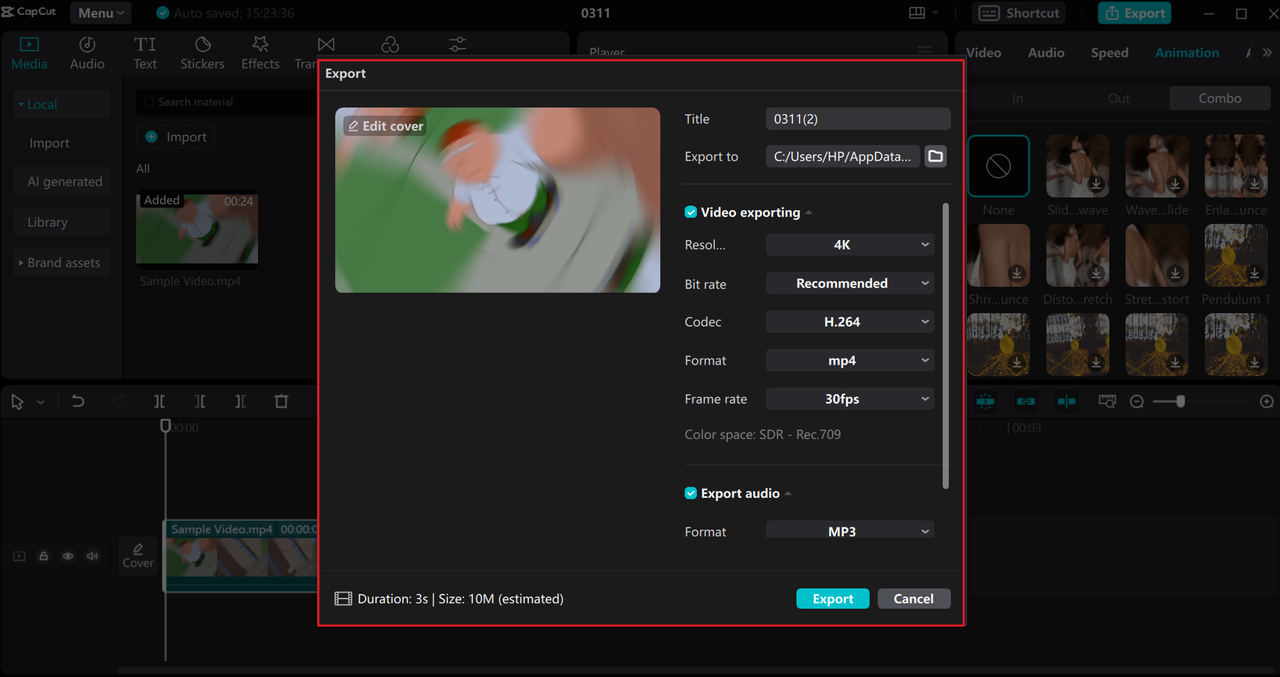Viewport: 1280px width, 677px height.
Task: Open the Effects panel icon
Action: [260, 45]
